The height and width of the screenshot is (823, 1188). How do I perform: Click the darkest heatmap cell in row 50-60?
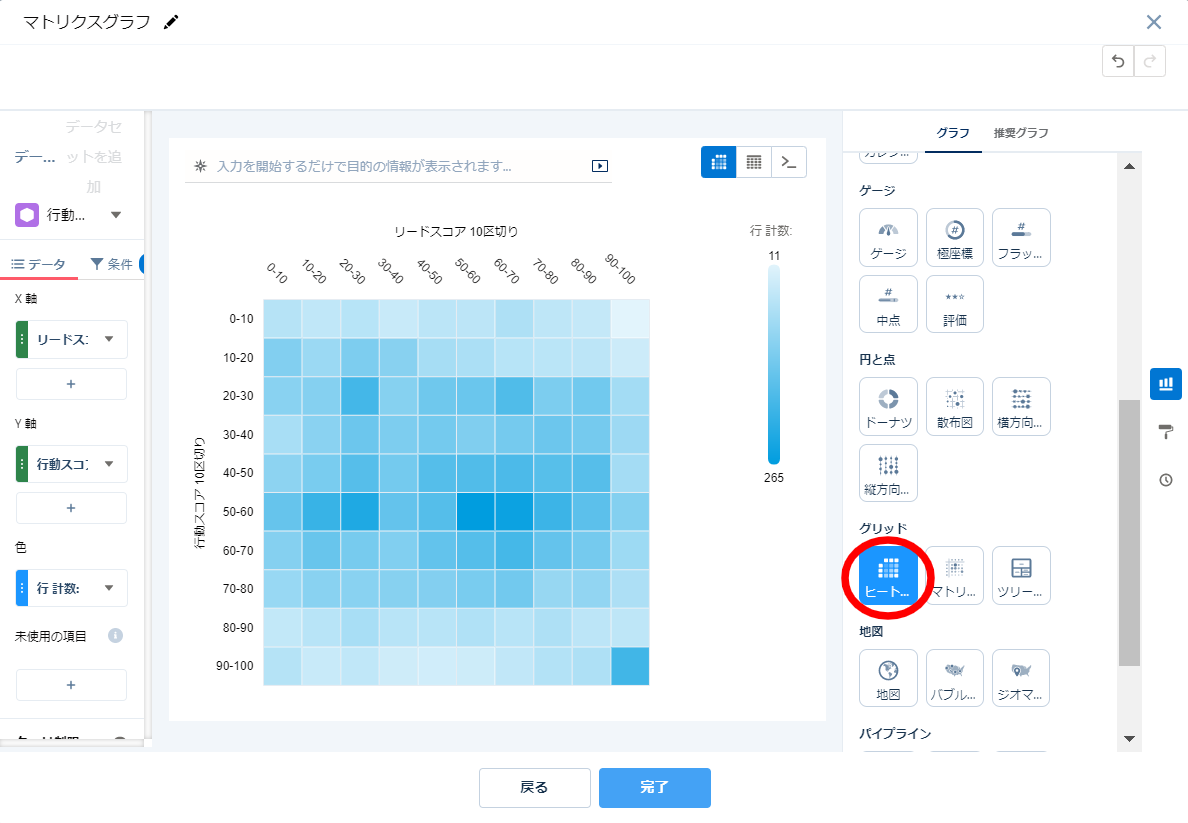pyautogui.click(x=476, y=511)
